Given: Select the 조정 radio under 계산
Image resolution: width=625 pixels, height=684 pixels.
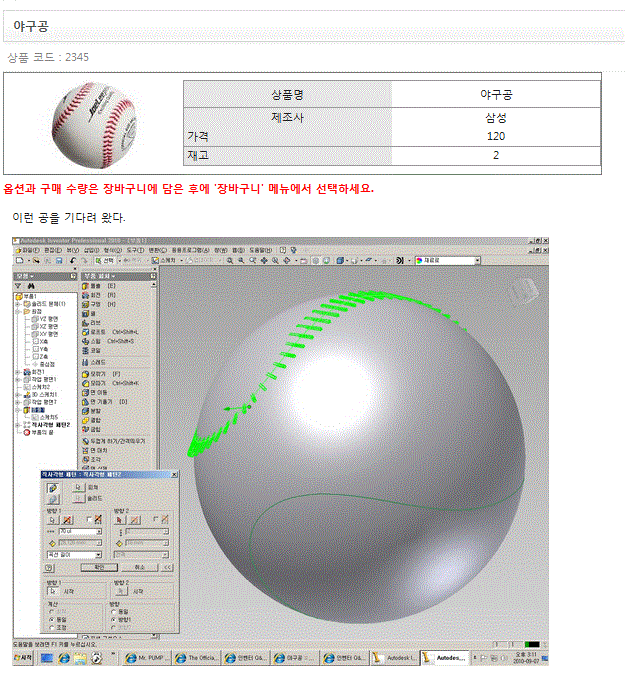Looking at the screenshot, I should pyautogui.click(x=52, y=627).
